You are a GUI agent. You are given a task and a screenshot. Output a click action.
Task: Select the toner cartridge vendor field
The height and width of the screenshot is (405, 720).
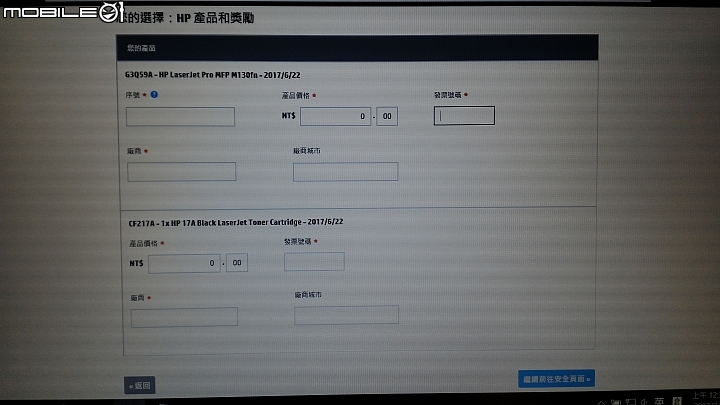click(184, 317)
